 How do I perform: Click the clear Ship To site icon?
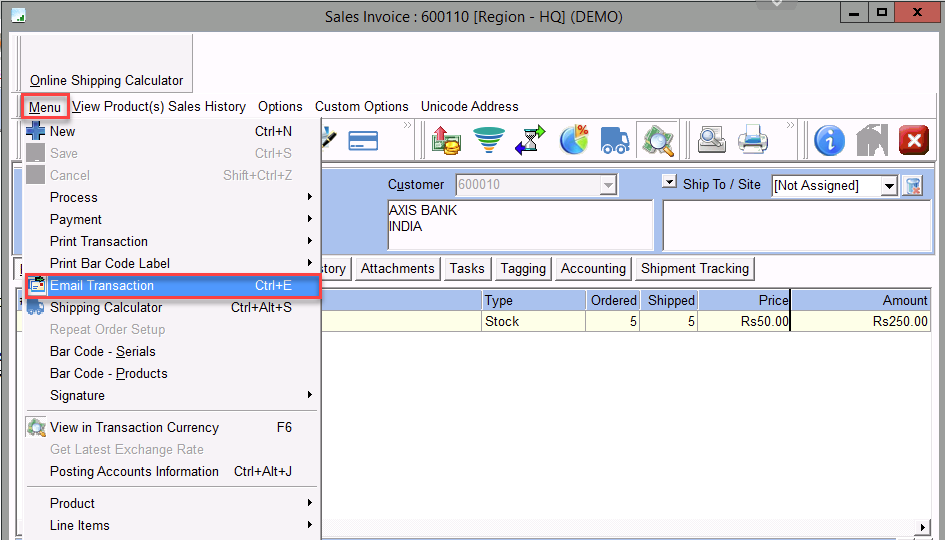[912, 185]
